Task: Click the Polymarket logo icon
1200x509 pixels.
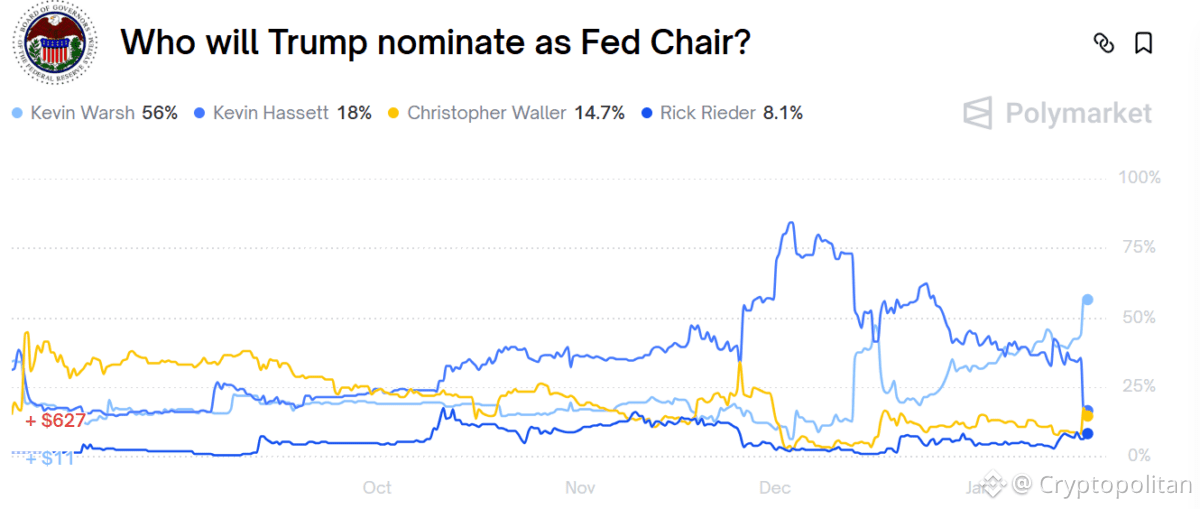Action: (978, 113)
